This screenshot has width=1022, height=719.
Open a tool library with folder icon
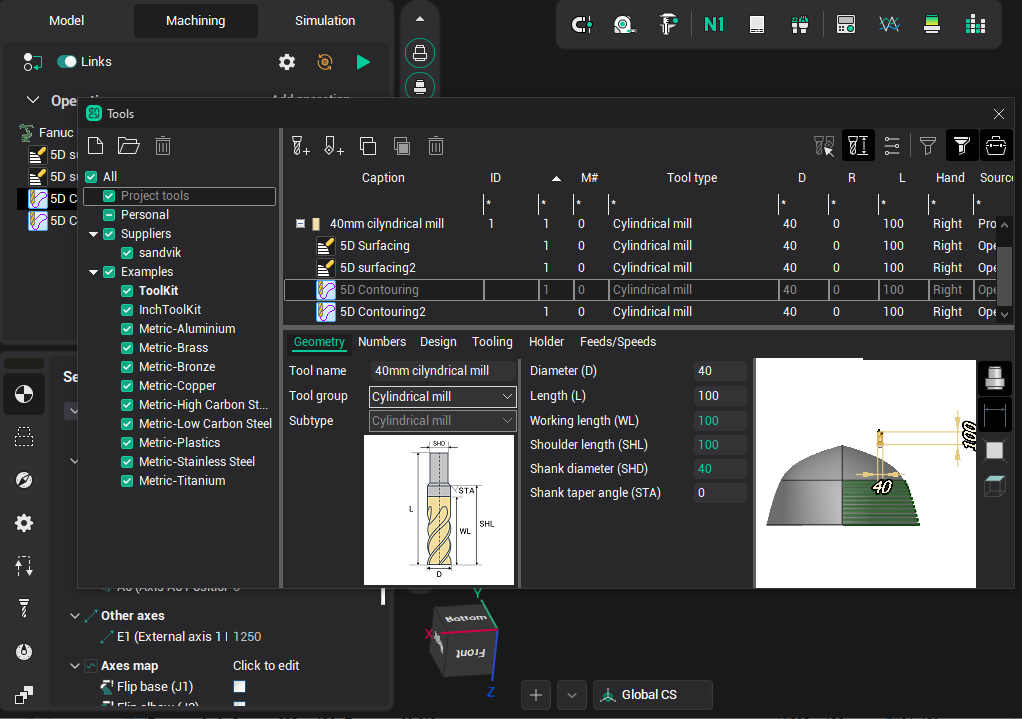[x=128, y=146]
